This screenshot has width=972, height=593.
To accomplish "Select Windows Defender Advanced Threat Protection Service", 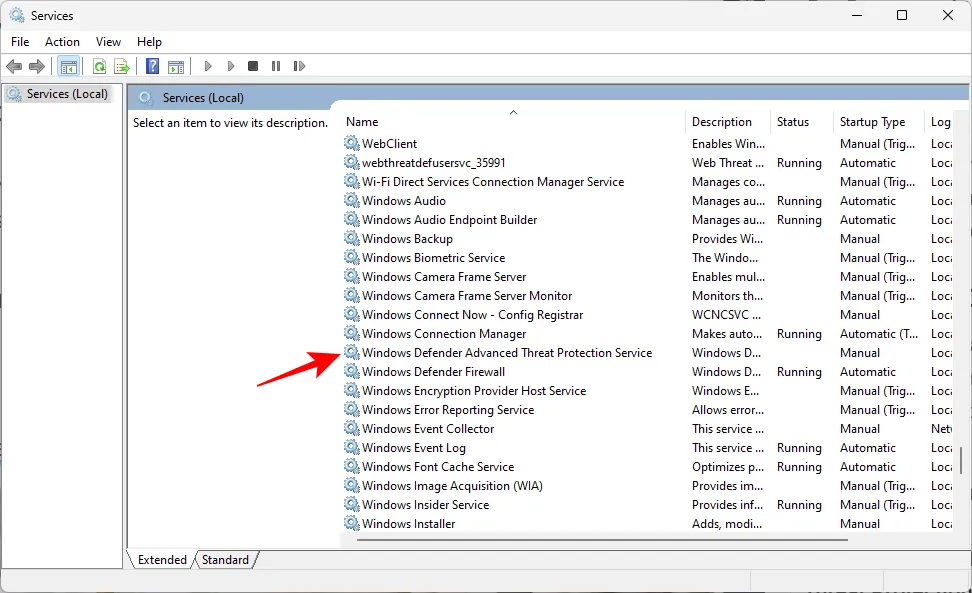I will click(x=506, y=353).
